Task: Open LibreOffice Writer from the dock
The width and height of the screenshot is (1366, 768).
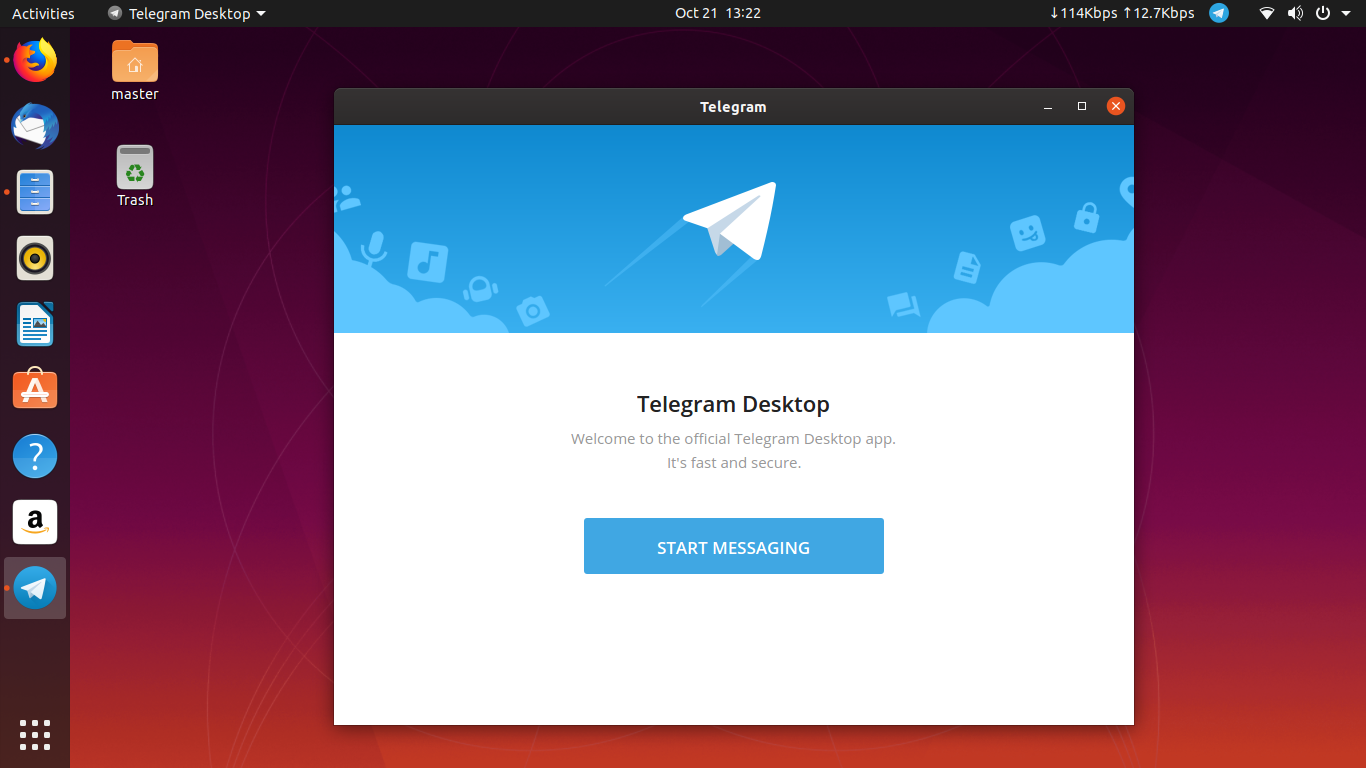Action: tap(34, 324)
